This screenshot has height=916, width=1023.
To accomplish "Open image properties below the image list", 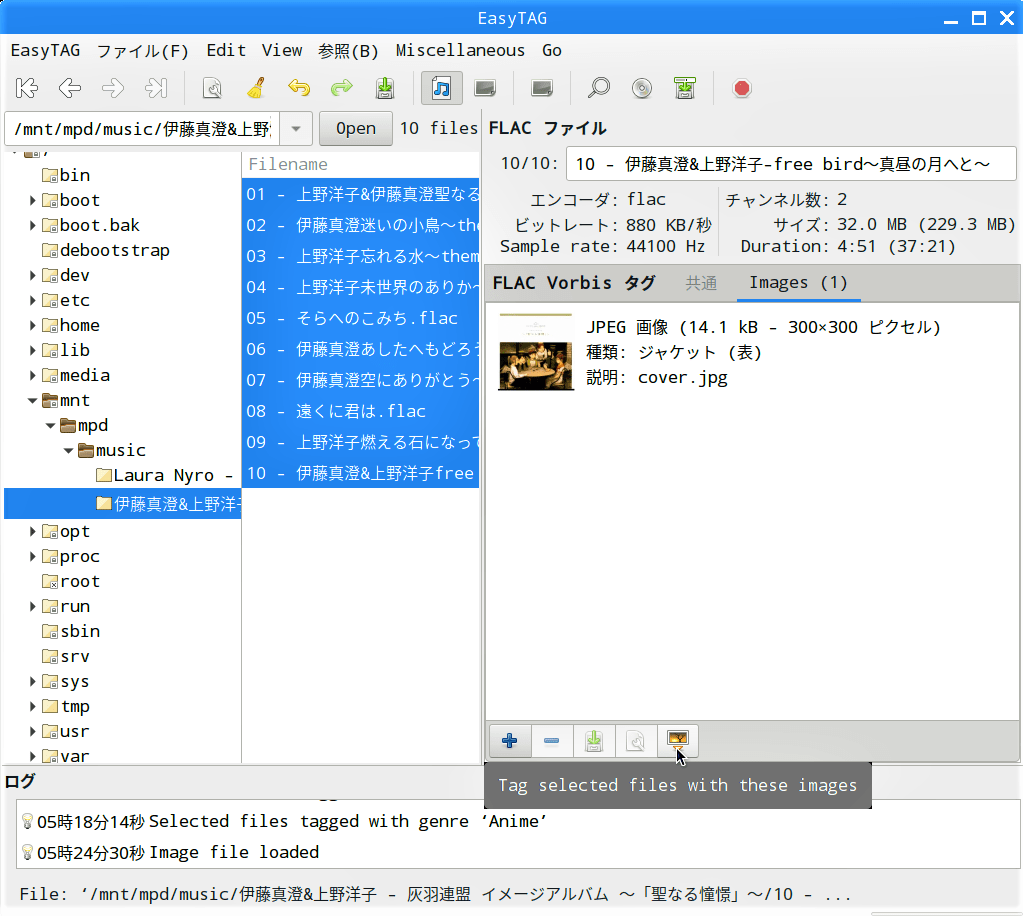I will pyautogui.click(x=635, y=740).
